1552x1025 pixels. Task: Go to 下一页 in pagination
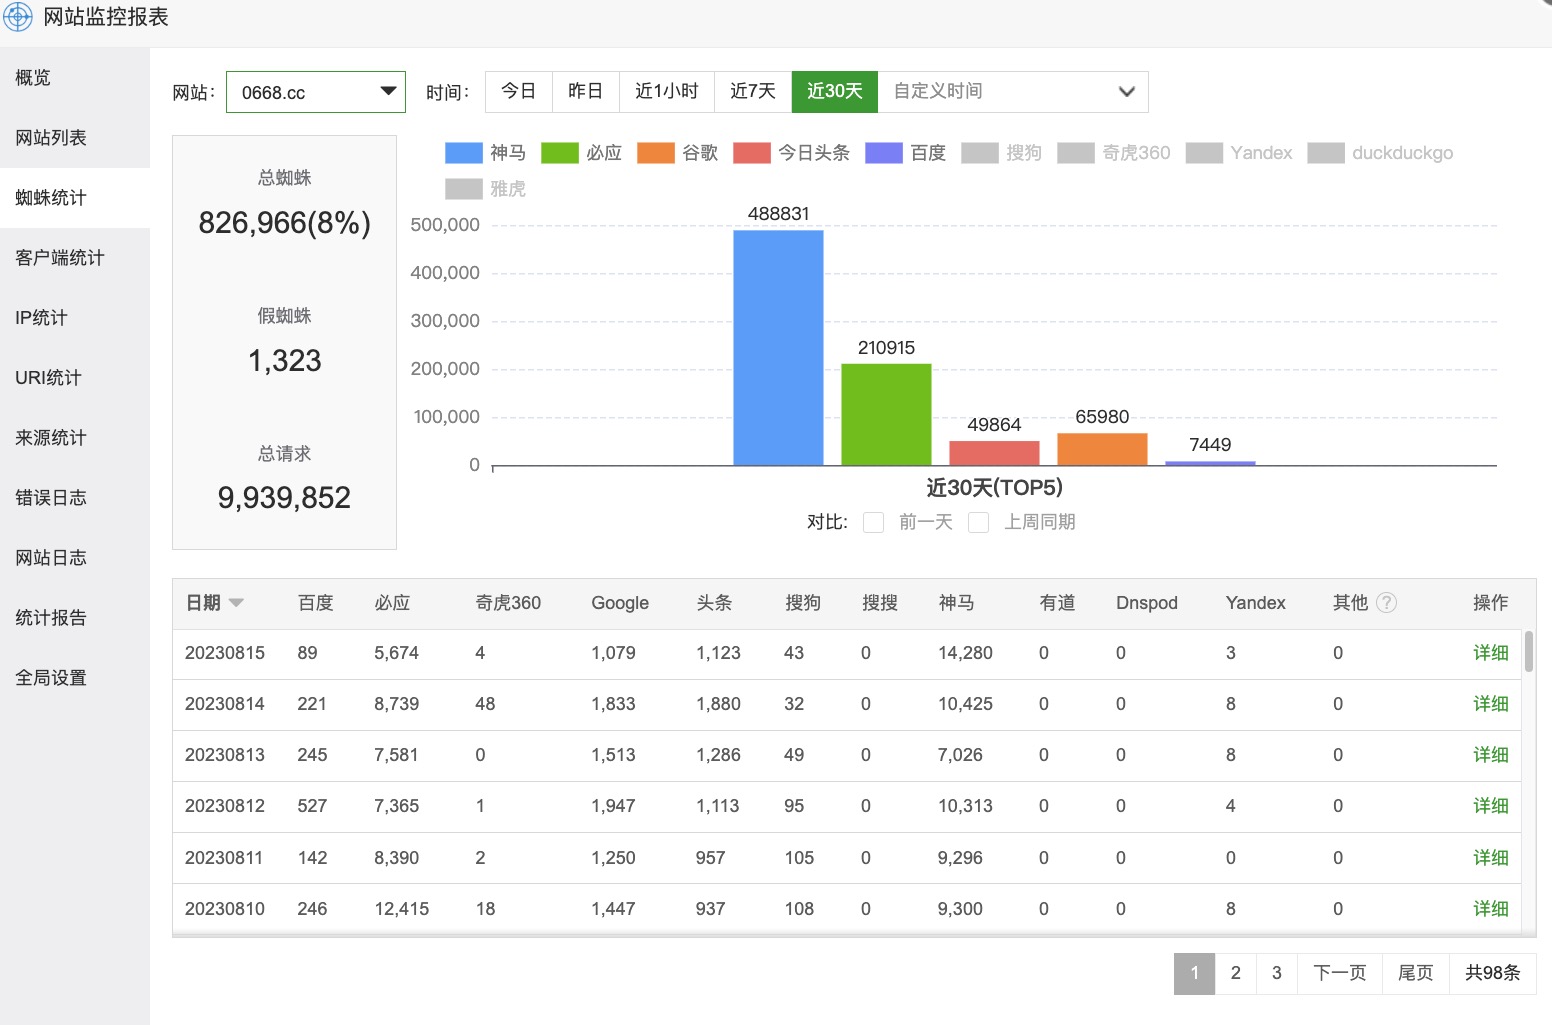1339,973
